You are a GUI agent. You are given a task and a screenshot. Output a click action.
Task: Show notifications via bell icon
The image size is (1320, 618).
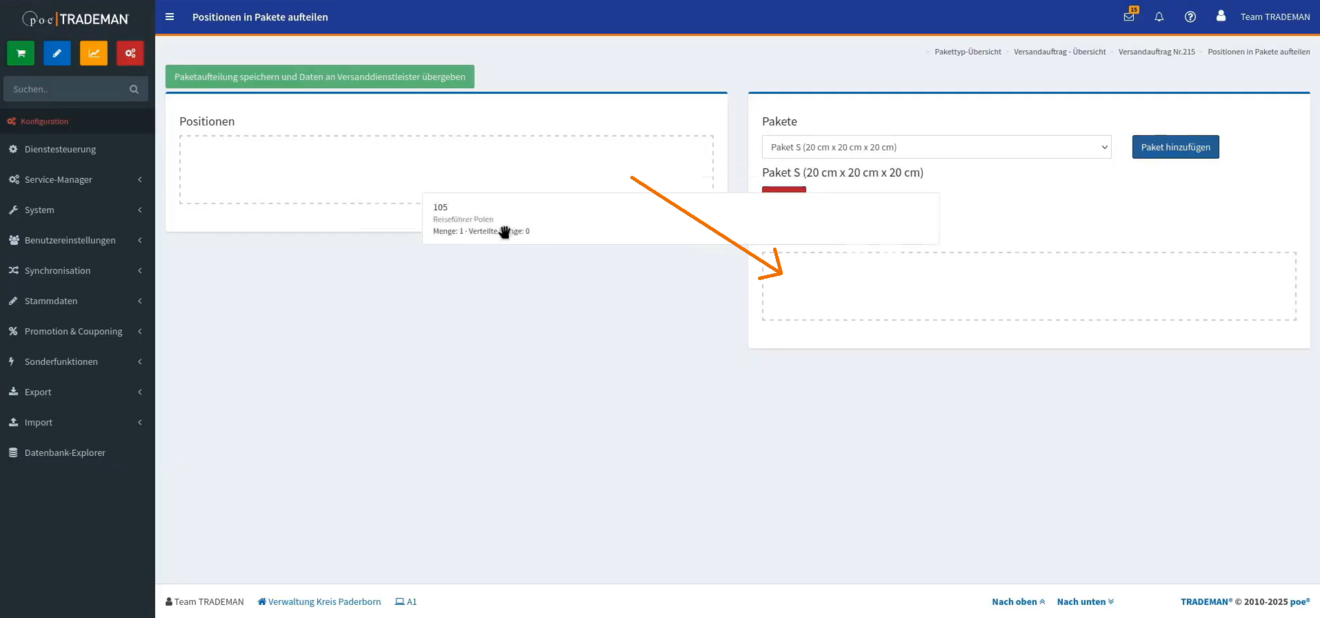click(1159, 17)
